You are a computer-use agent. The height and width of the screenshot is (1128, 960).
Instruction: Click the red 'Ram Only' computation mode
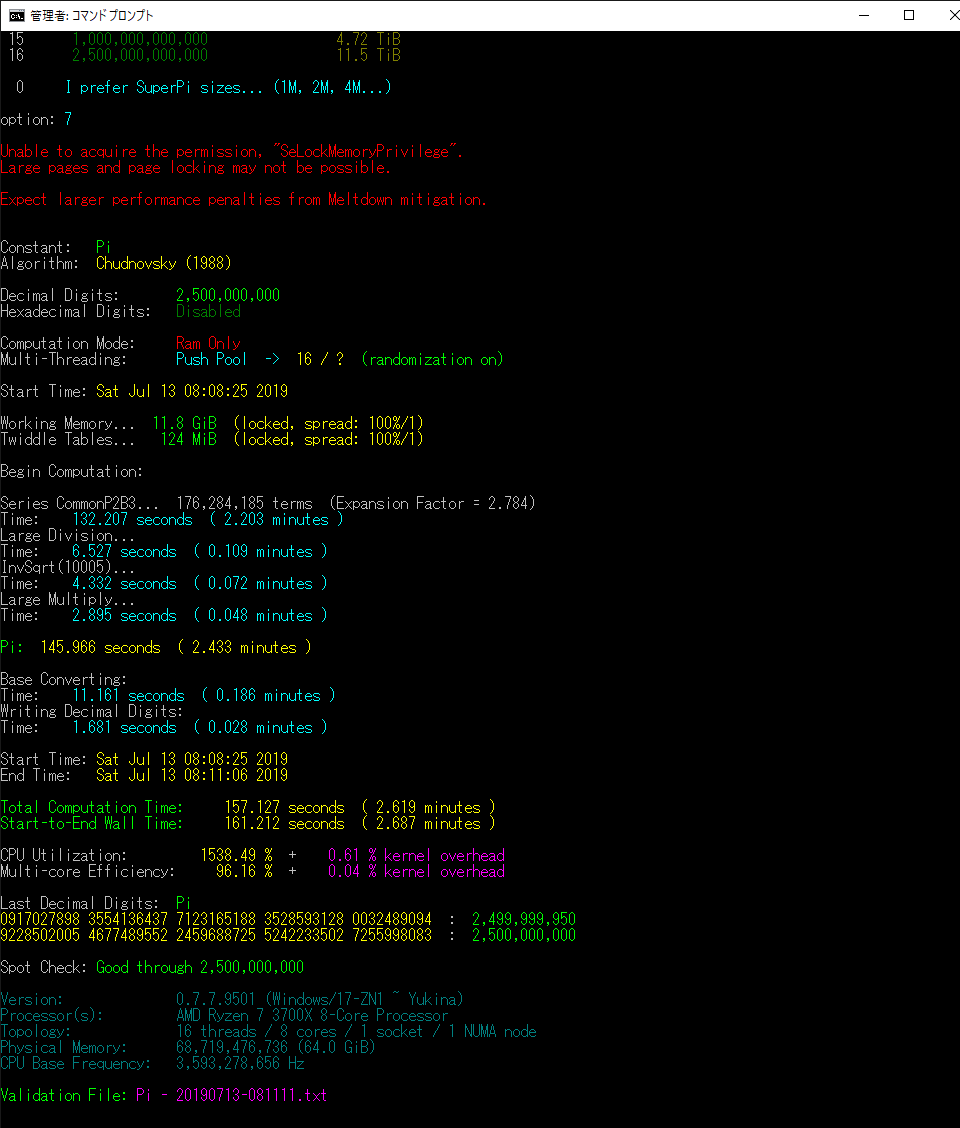tap(208, 344)
